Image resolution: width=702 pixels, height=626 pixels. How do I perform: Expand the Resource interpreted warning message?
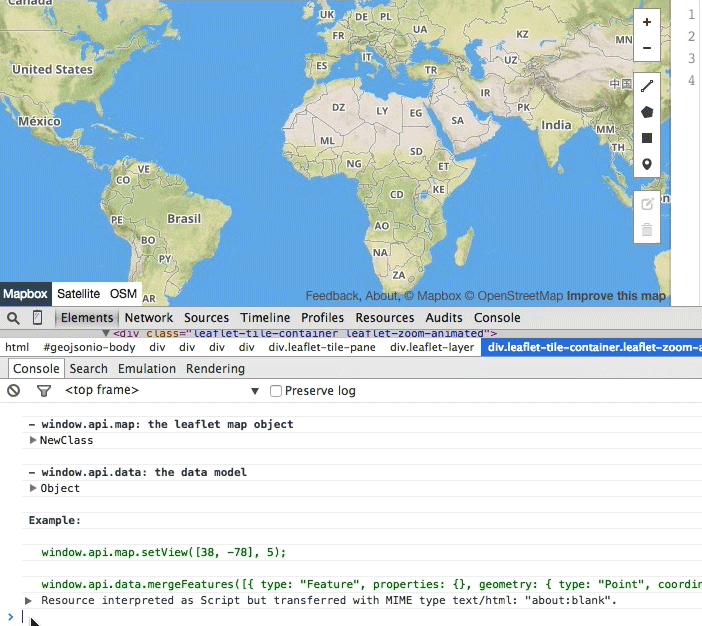click(28, 600)
